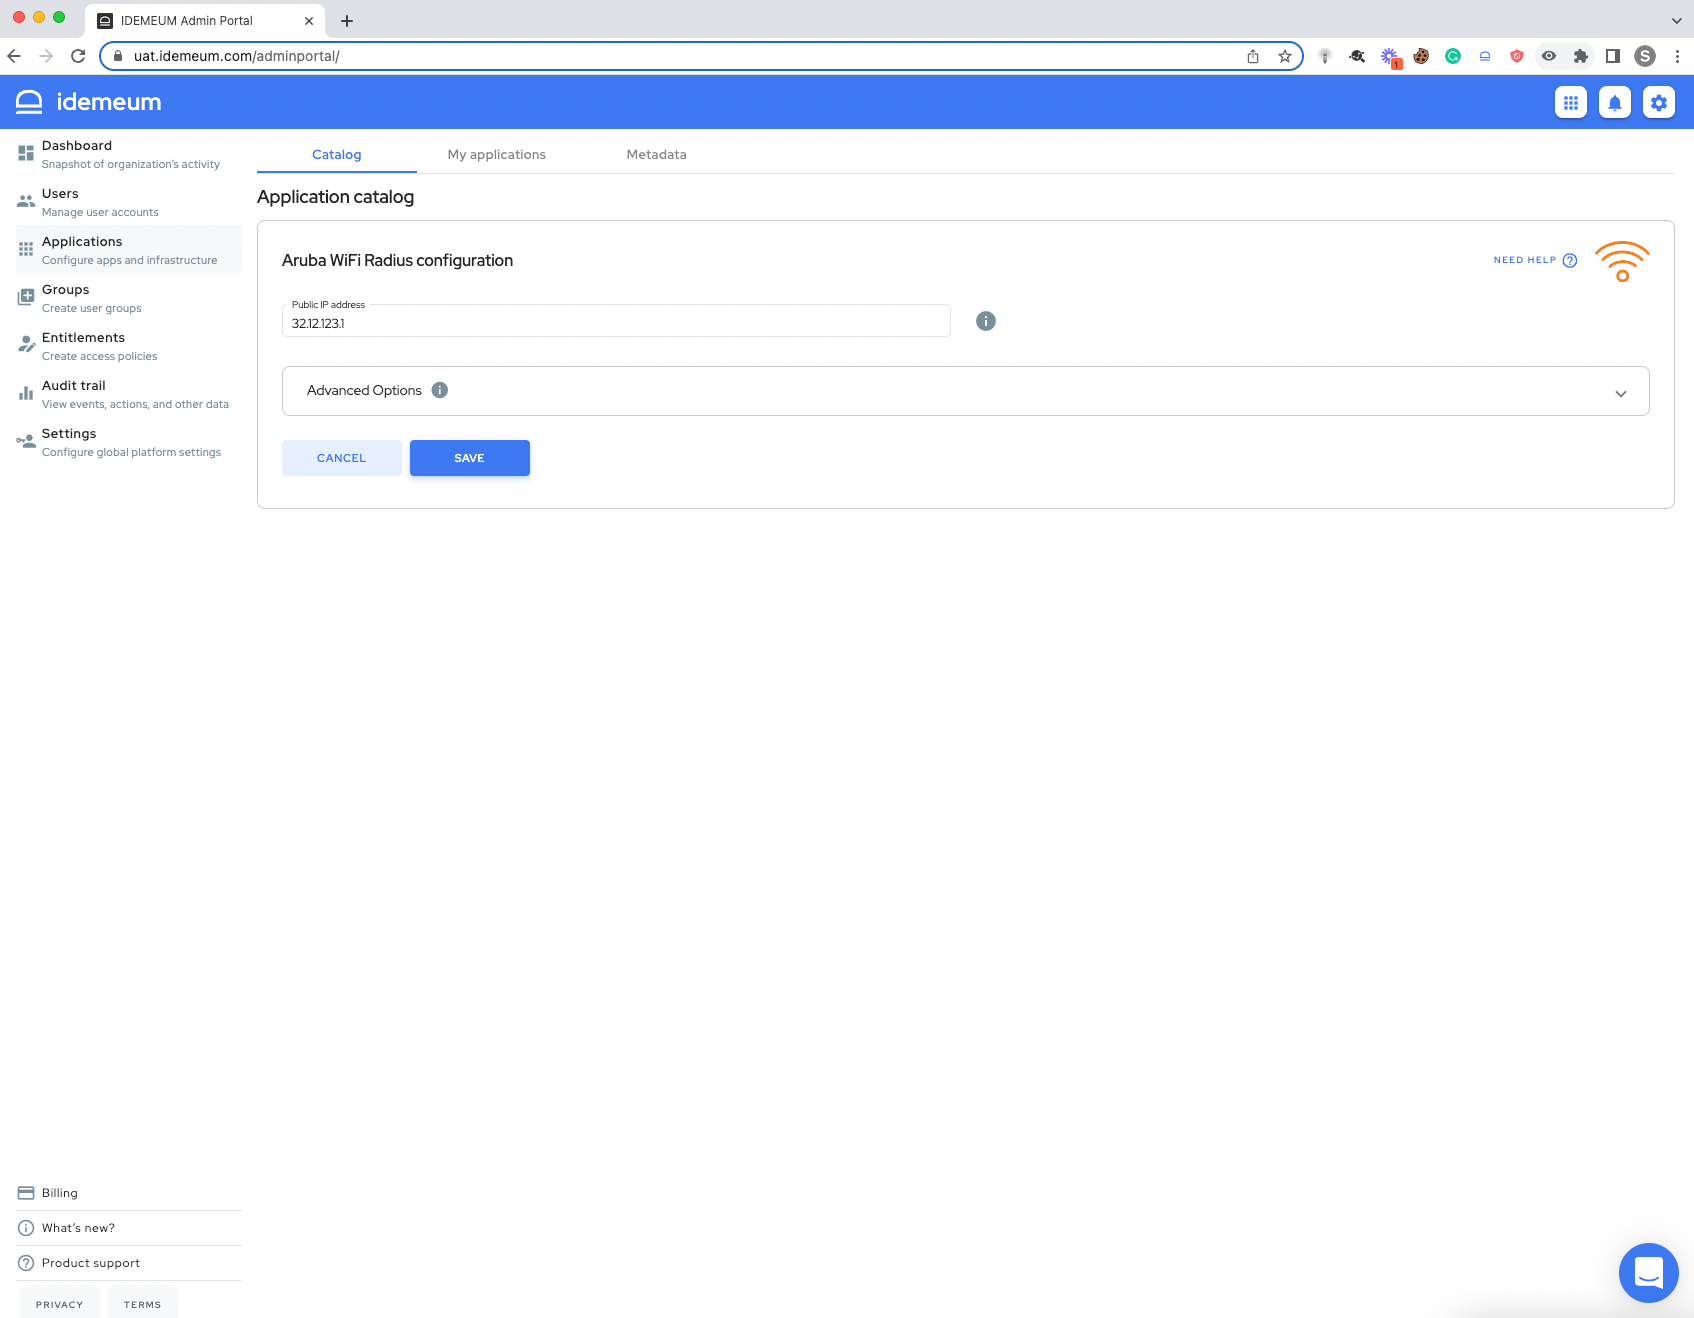
Task: Click the Users sidebar icon
Action: click(x=26, y=201)
